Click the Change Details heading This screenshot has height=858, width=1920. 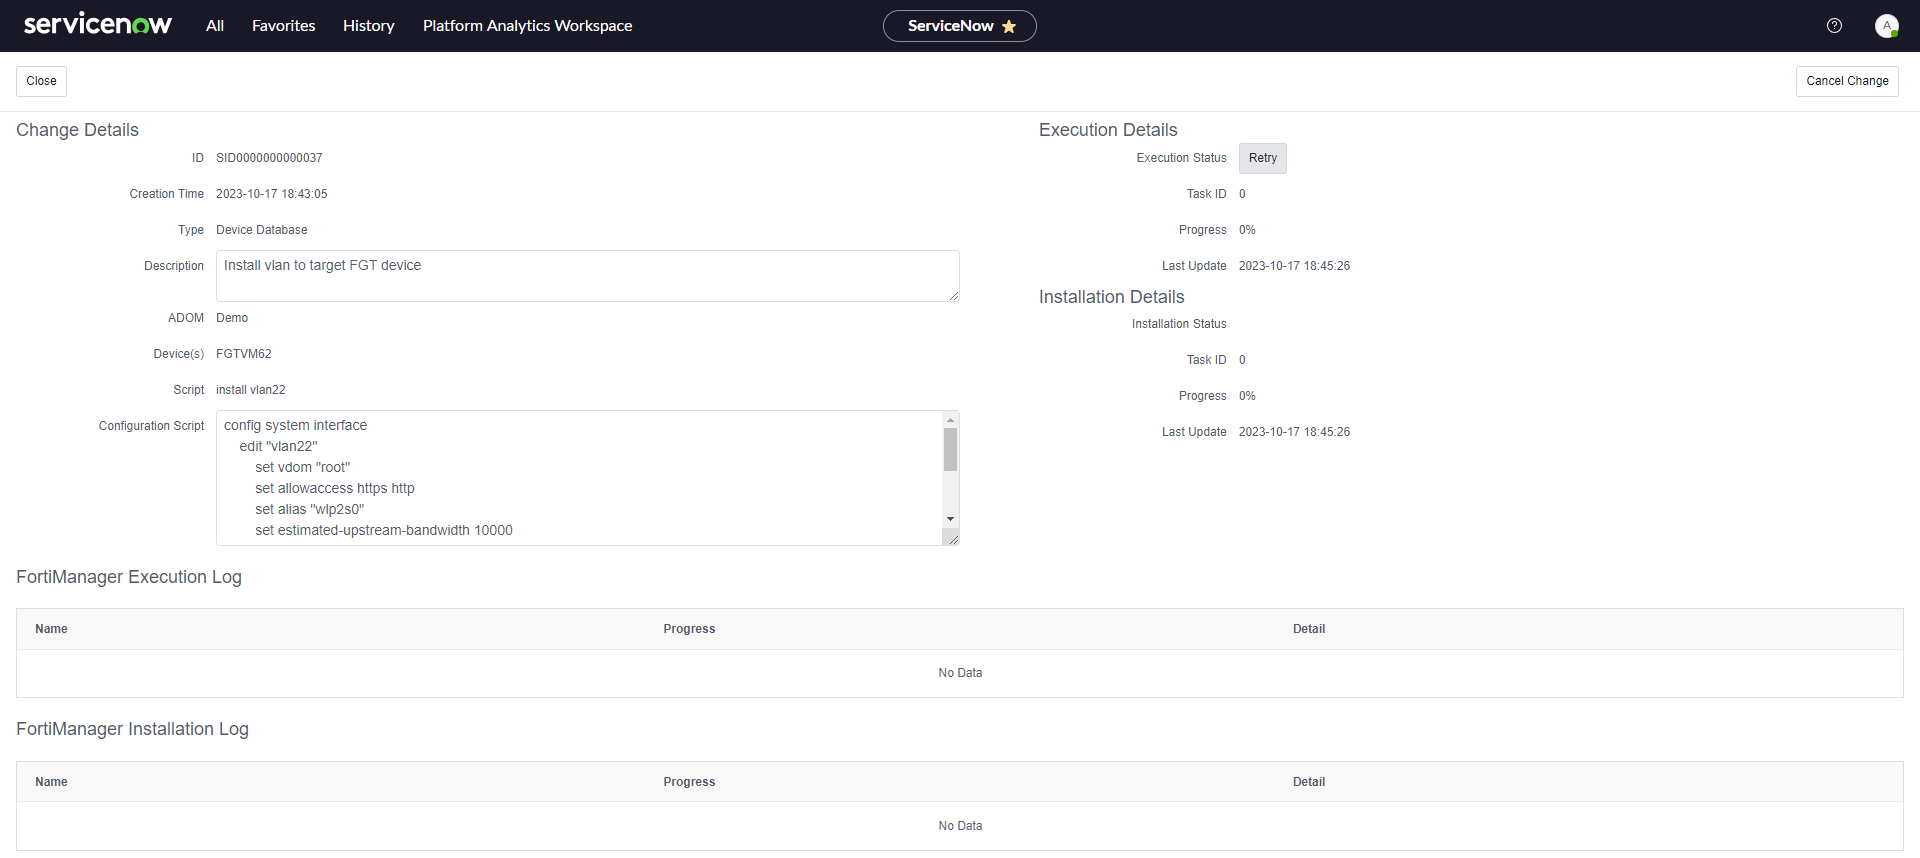click(77, 130)
